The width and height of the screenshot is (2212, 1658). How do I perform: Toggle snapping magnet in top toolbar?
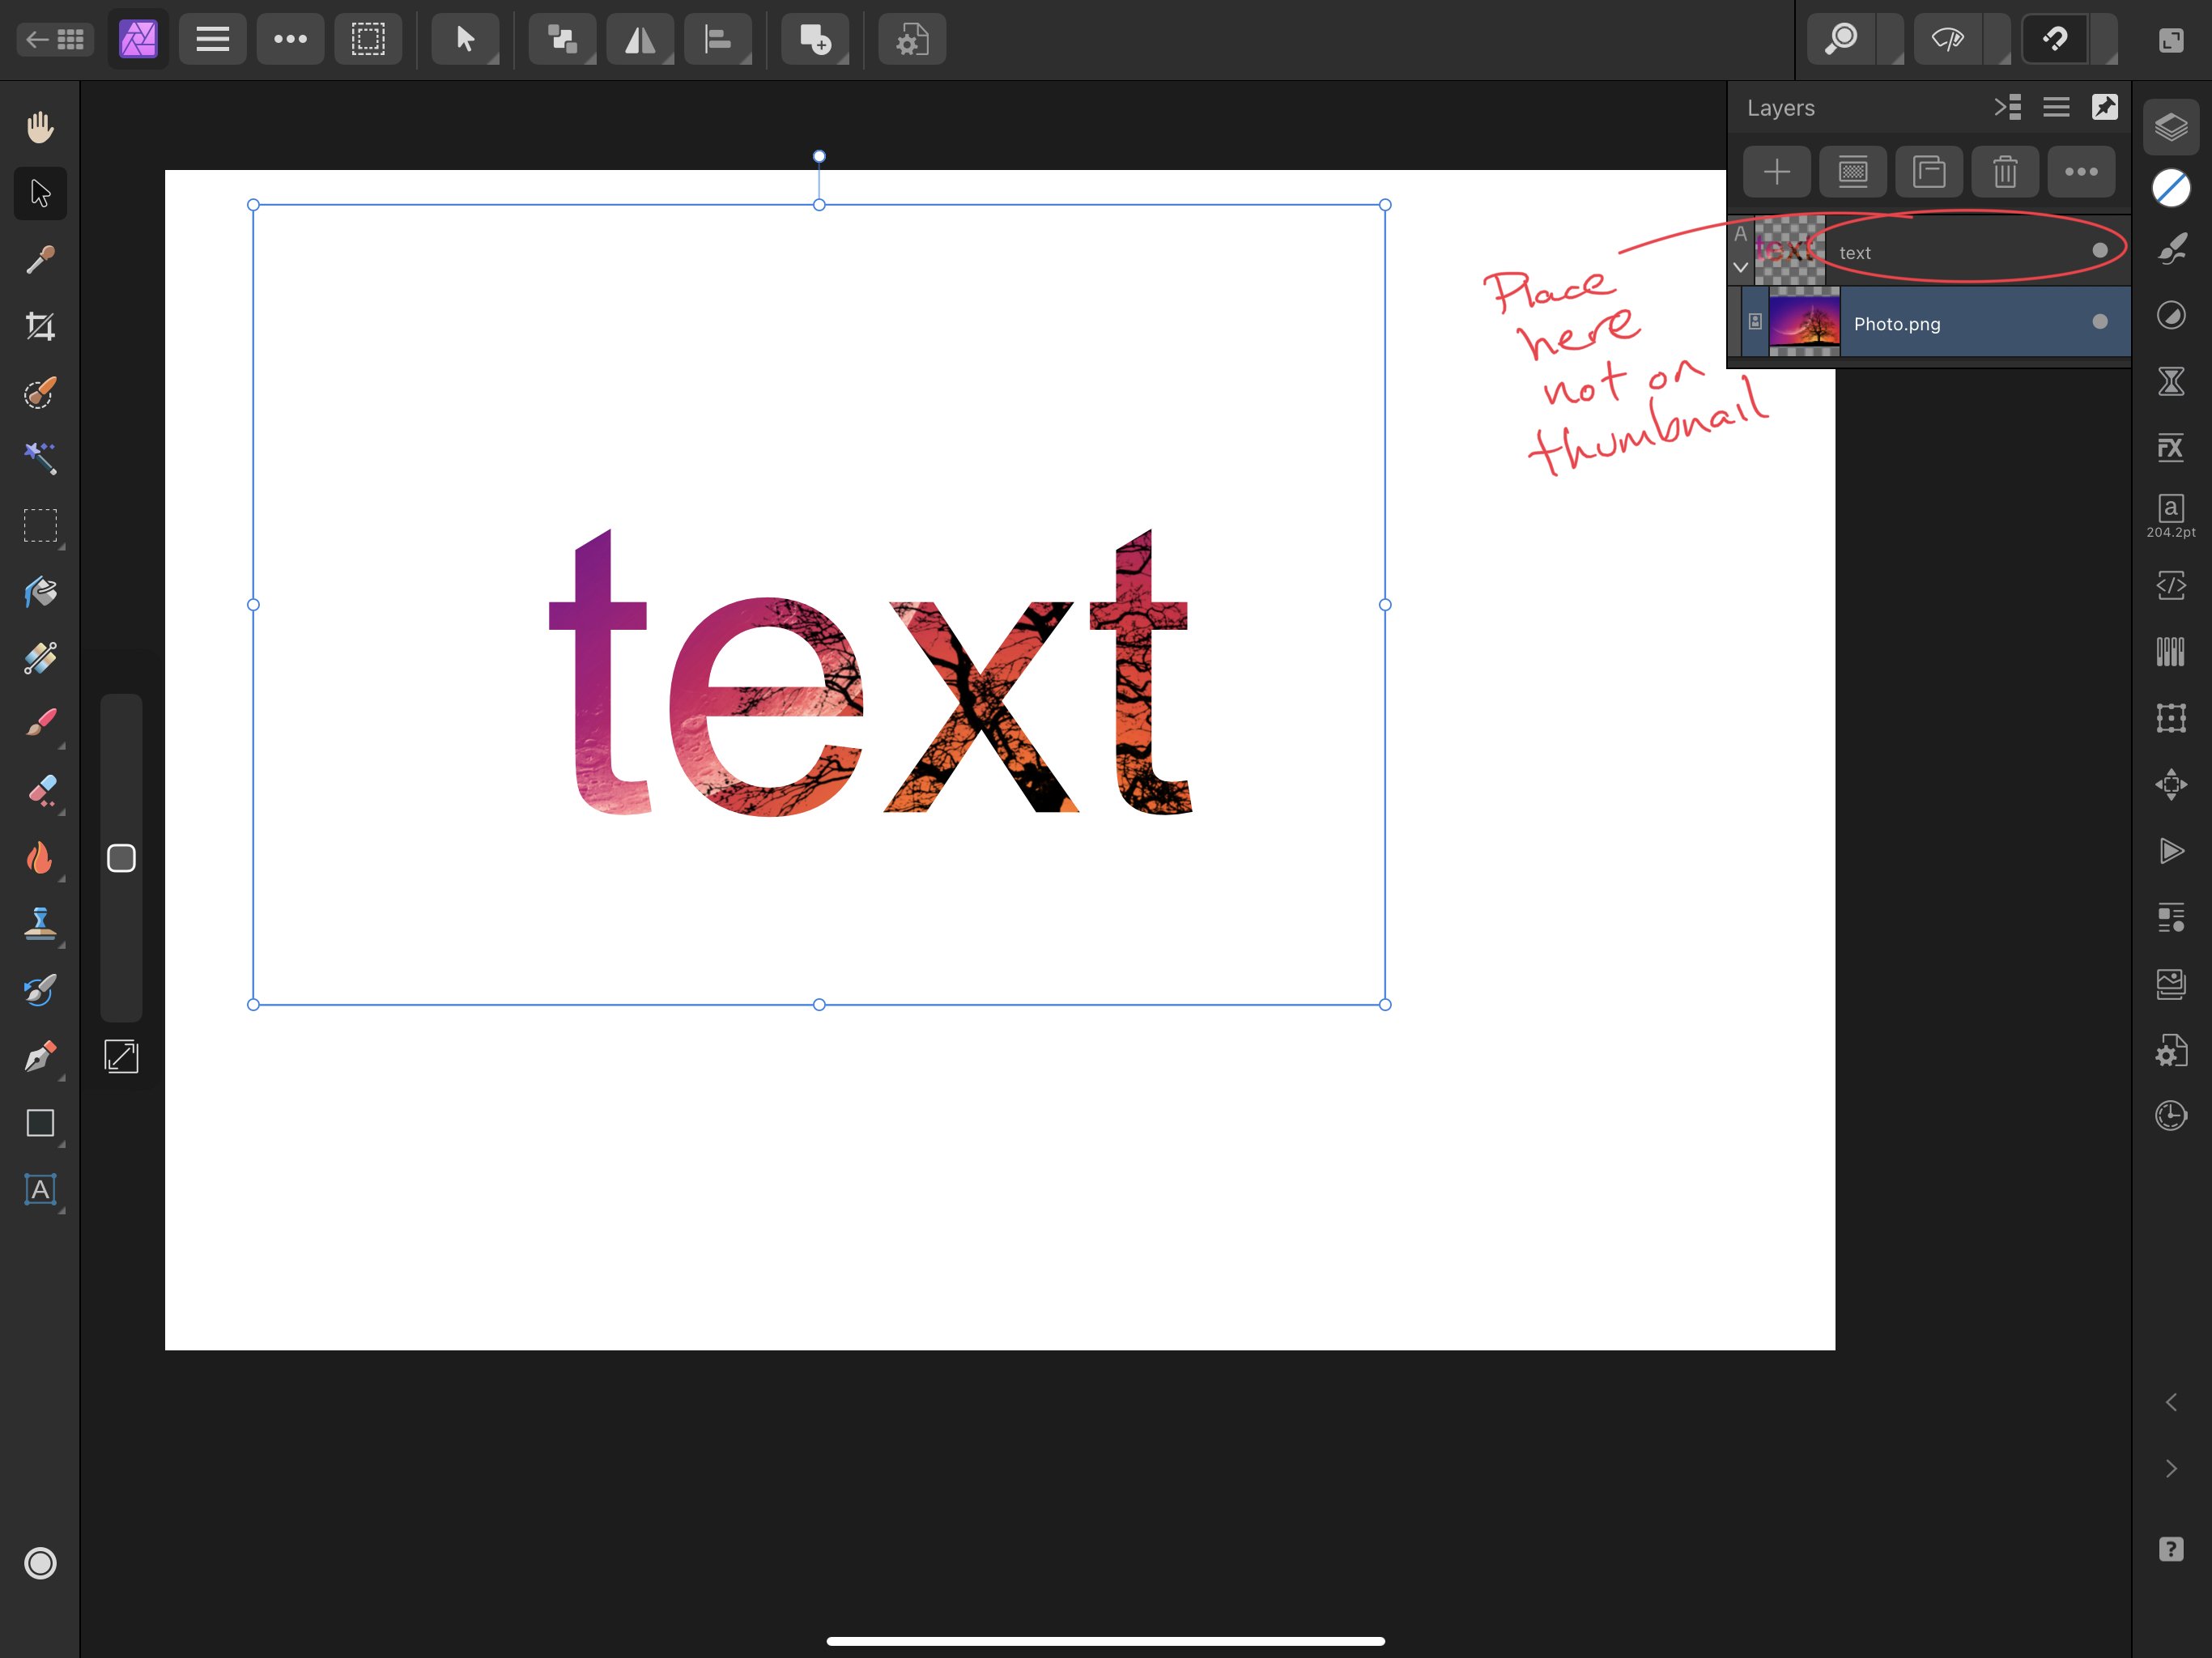coord(2054,39)
